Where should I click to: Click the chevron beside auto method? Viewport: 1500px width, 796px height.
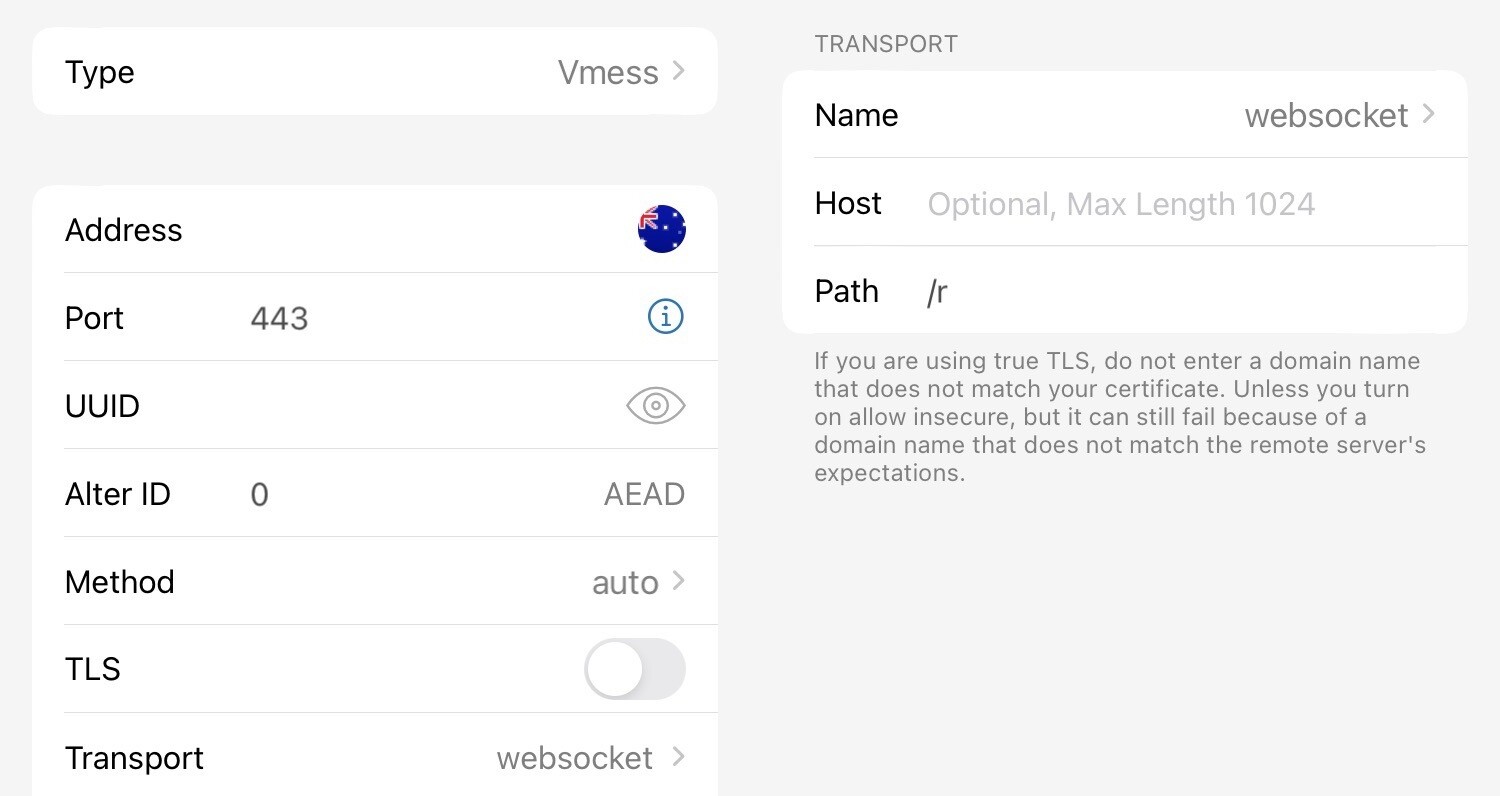click(678, 581)
